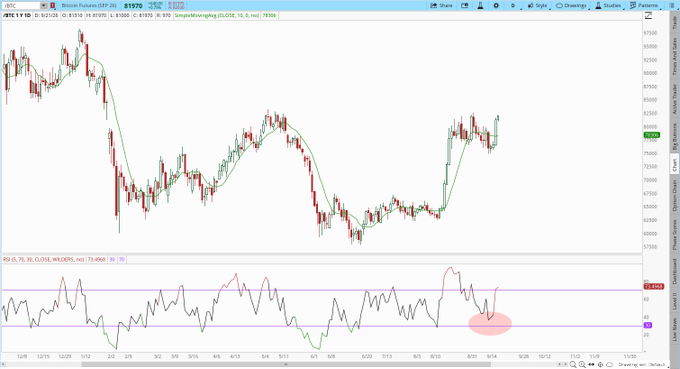Click the RSI study label in lower panel
The width and height of the screenshot is (680, 369).
click(43, 259)
